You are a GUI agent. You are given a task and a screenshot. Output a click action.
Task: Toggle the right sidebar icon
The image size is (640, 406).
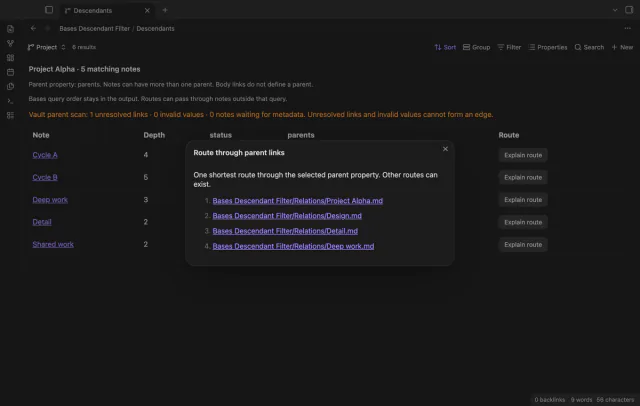[x=629, y=10]
